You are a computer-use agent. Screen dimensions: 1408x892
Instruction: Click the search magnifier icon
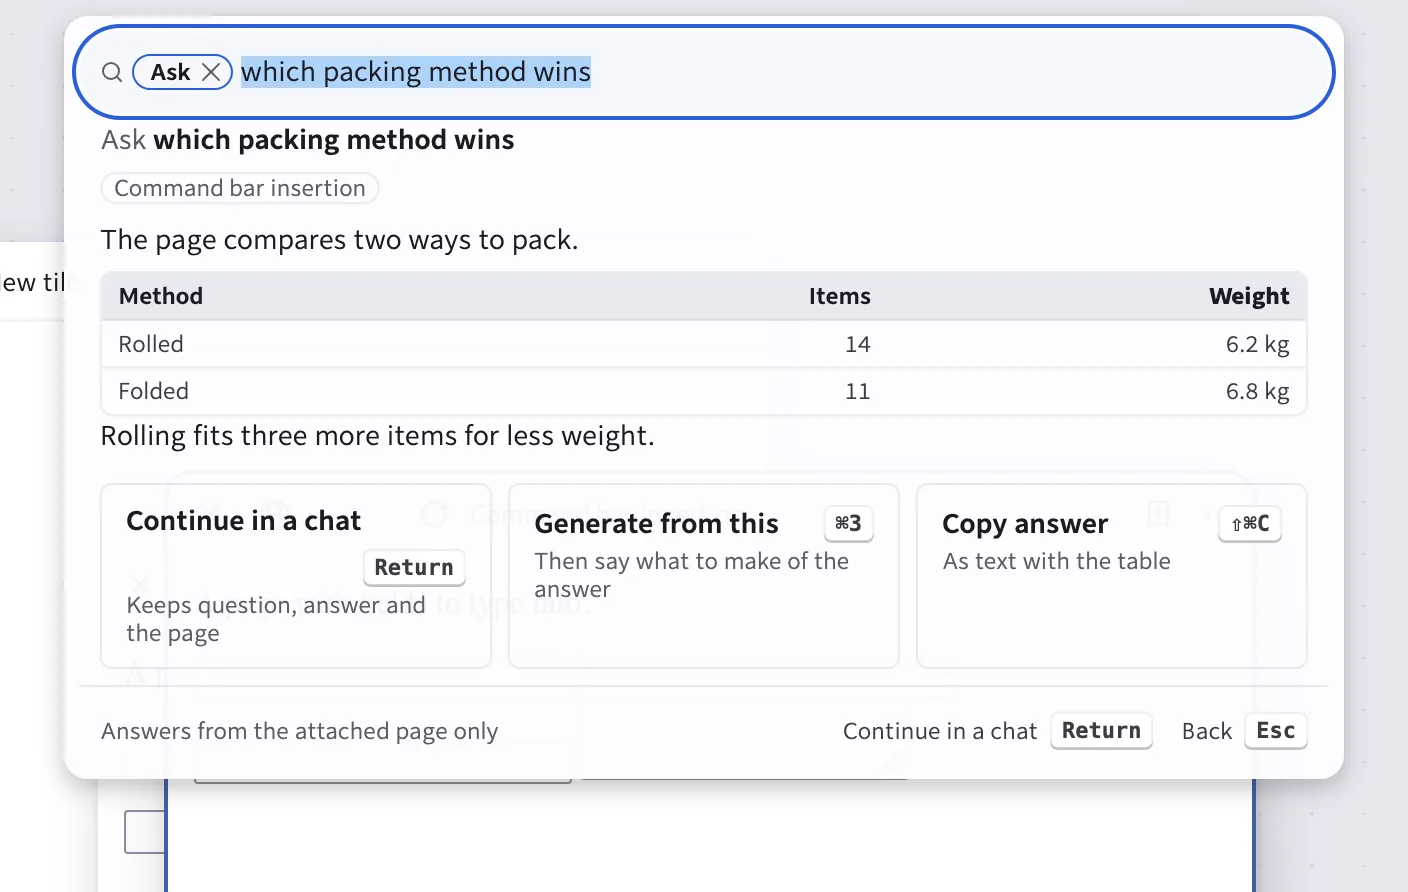[x=112, y=72]
